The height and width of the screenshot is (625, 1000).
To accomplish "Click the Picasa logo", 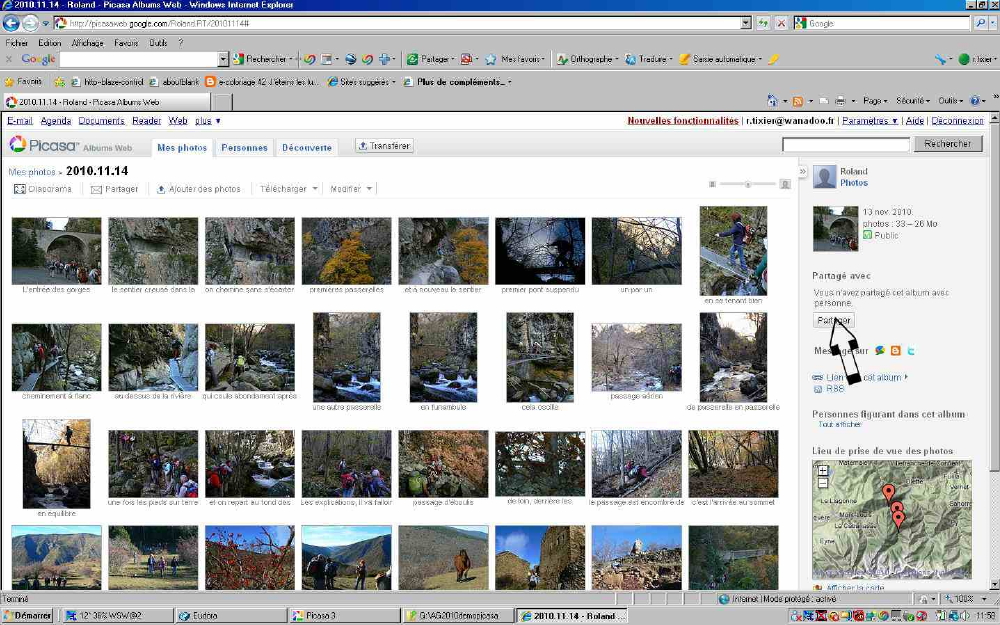I will tap(43, 145).
